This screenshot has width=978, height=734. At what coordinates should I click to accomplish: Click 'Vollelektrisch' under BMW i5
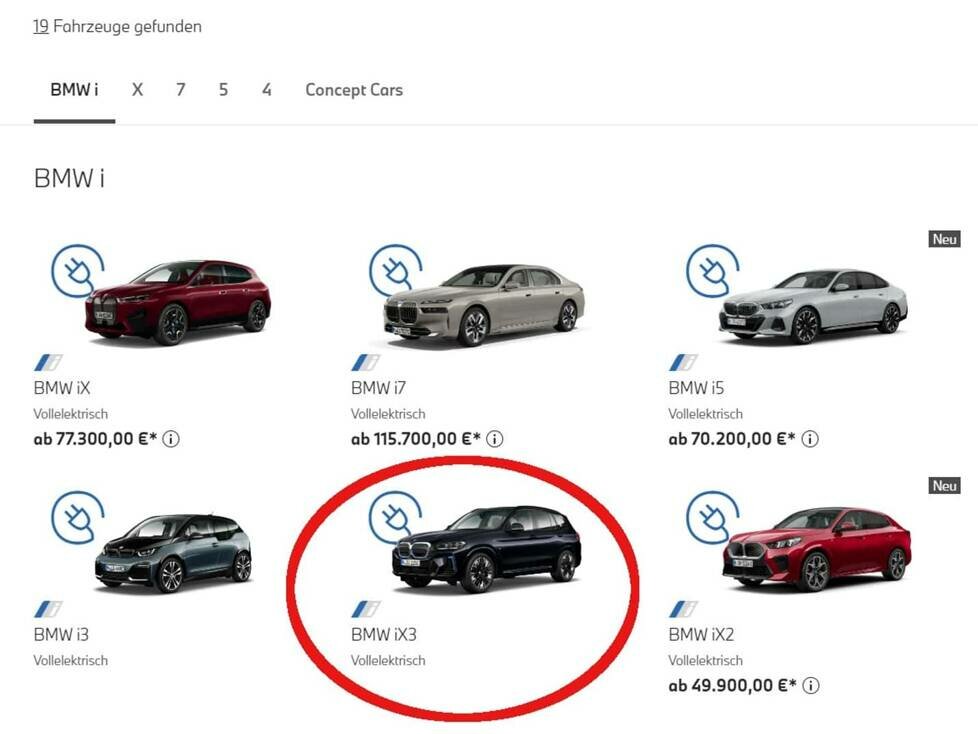tap(705, 414)
